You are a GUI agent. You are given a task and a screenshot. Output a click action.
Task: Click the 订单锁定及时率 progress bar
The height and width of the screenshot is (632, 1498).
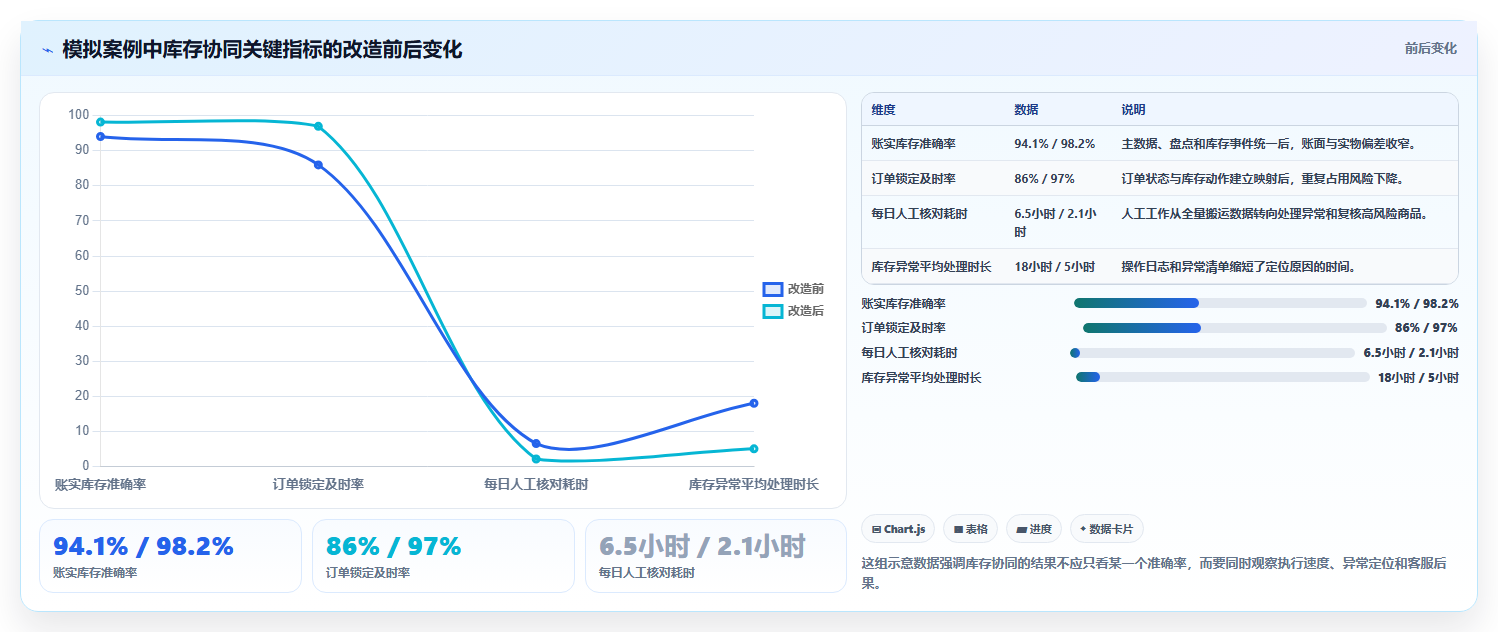click(x=1235, y=328)
